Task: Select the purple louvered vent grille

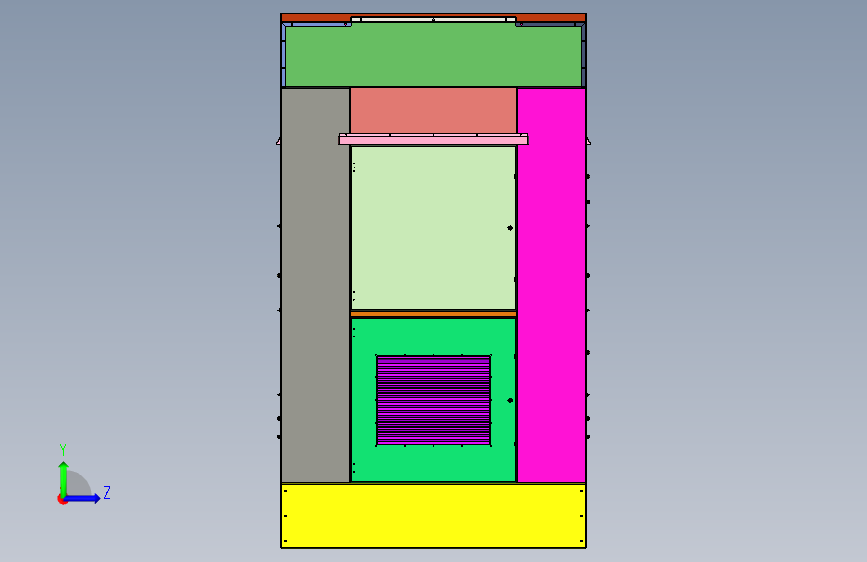Action: [433, 400]
